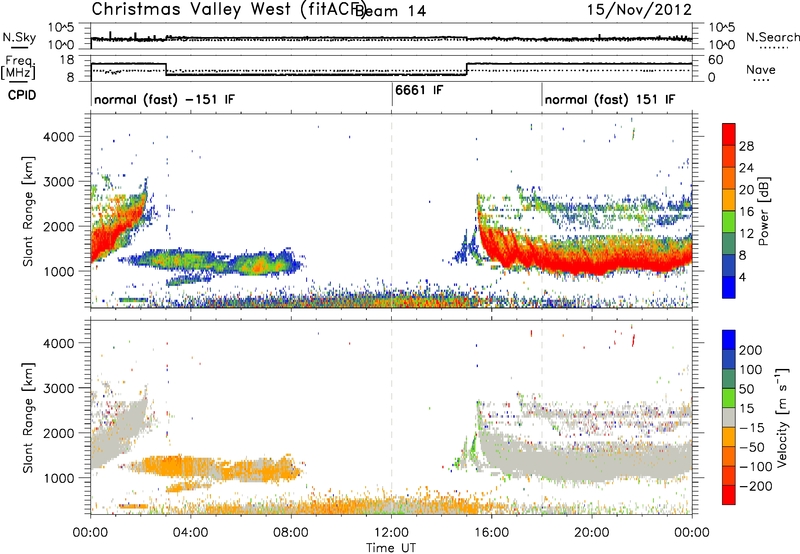The height and width of the screenshot is (554, 800).
Task: Click the "12:00" time tick label
Action: tap(391, 533)
